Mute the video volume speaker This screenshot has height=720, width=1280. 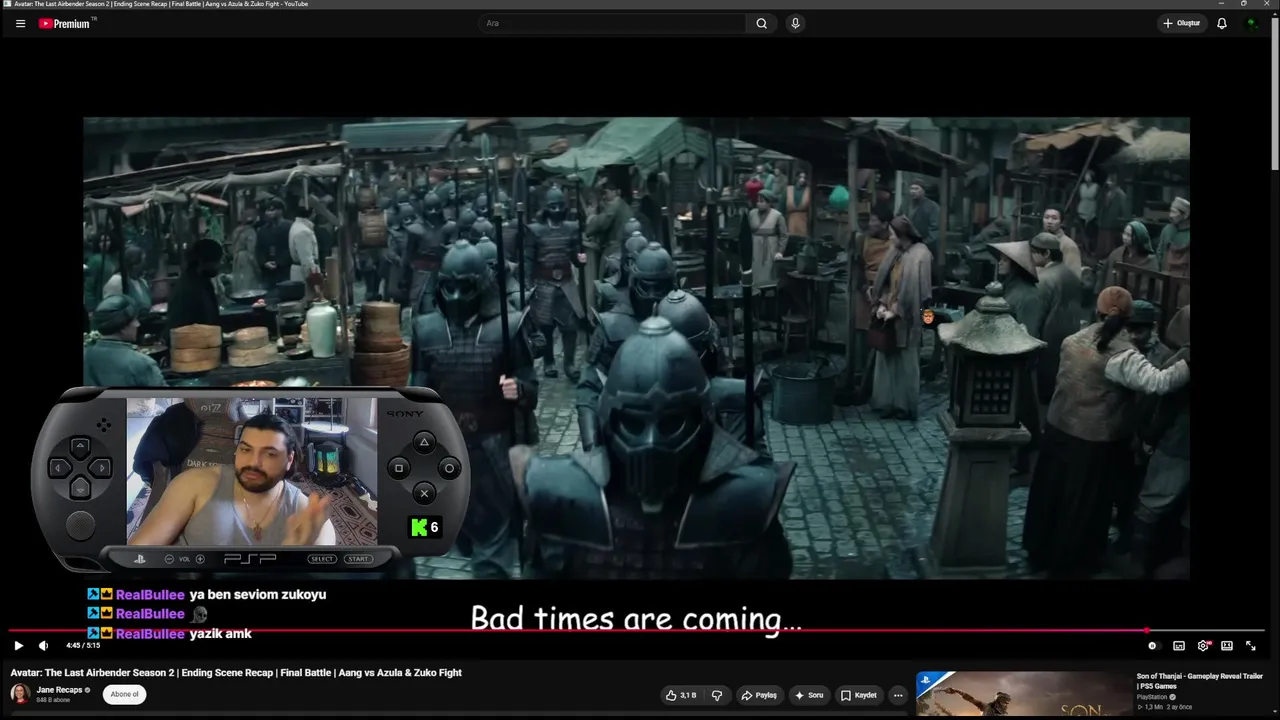click(x=43, y=646)
